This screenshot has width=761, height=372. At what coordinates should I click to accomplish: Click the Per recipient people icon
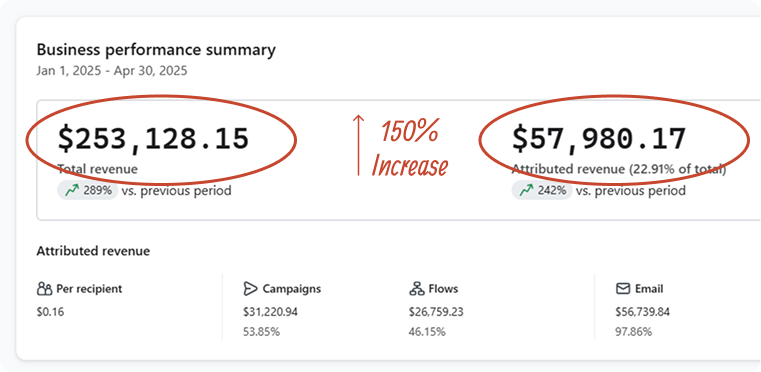click(x=44, y=289)
